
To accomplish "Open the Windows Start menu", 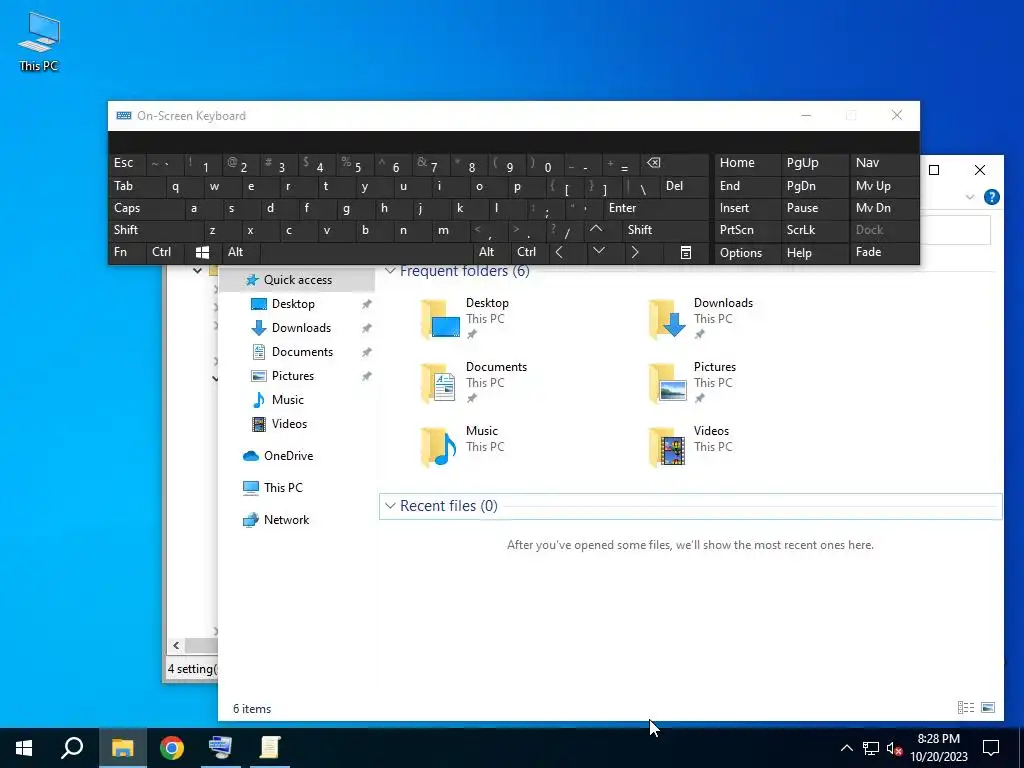I will click(x=24, y=748).
